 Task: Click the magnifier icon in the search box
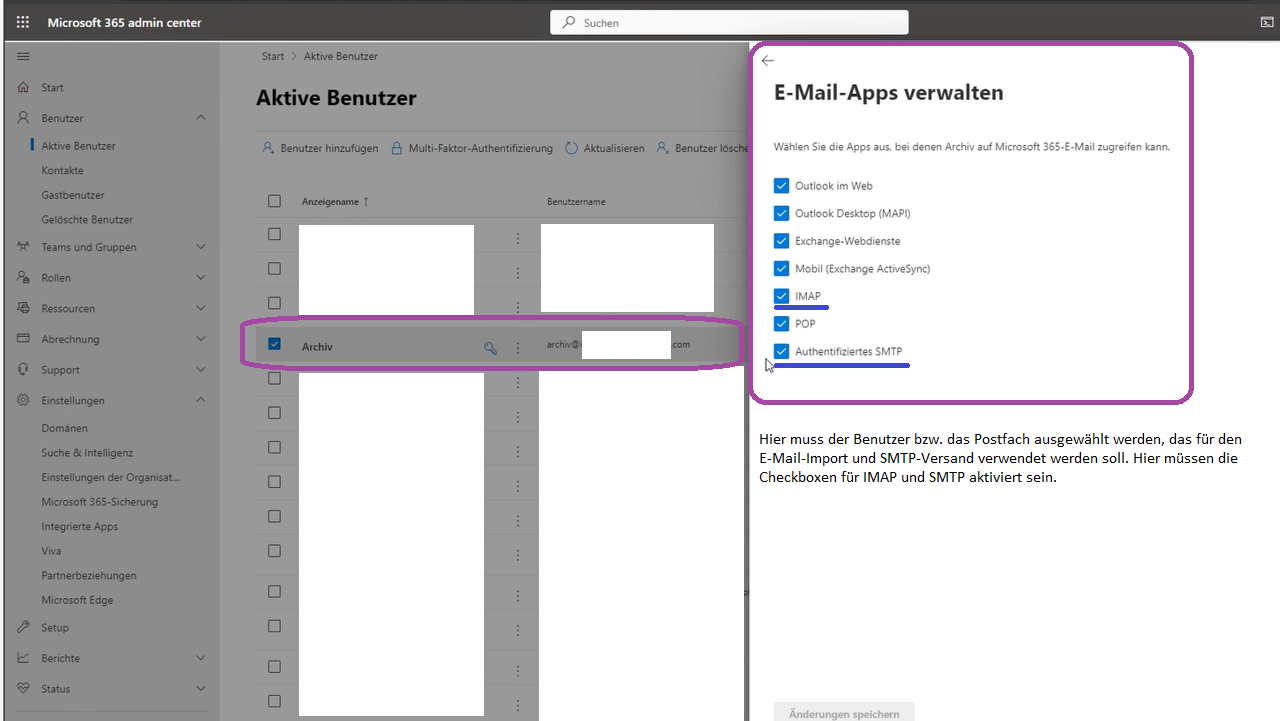click(569, 22)
